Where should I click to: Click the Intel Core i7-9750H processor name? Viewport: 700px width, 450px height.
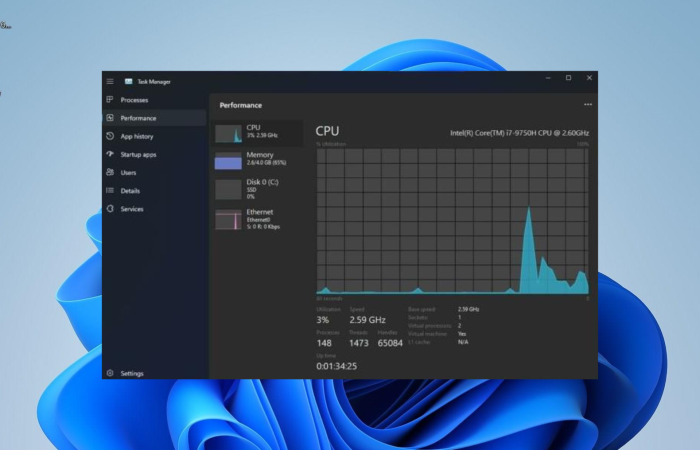click(520, 133)
